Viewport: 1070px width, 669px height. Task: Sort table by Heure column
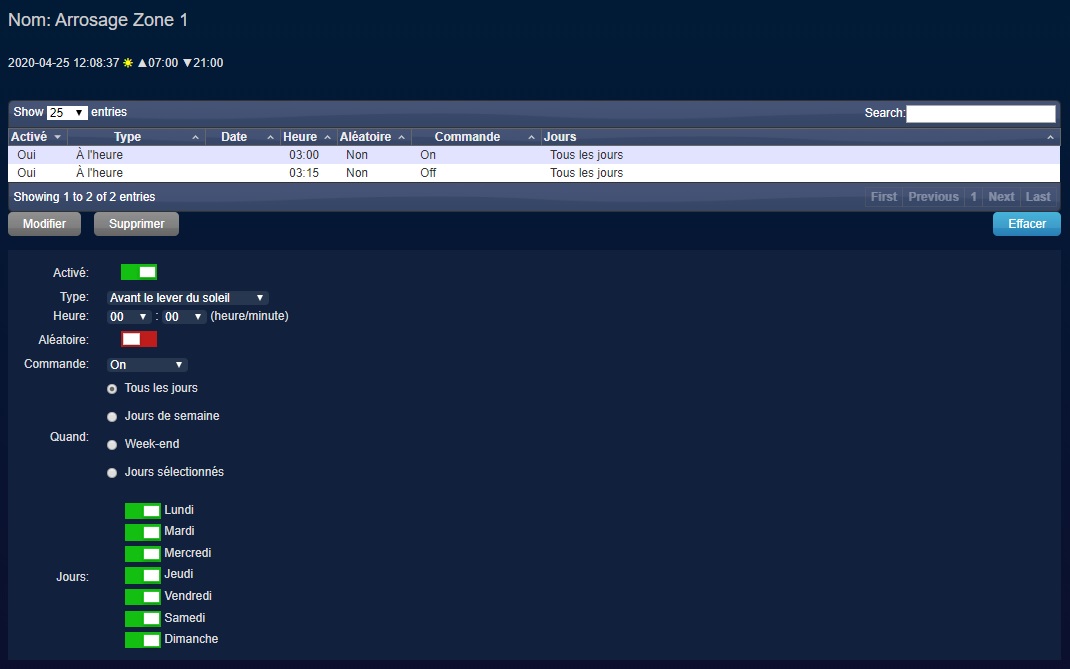click(x=300, y=137)
